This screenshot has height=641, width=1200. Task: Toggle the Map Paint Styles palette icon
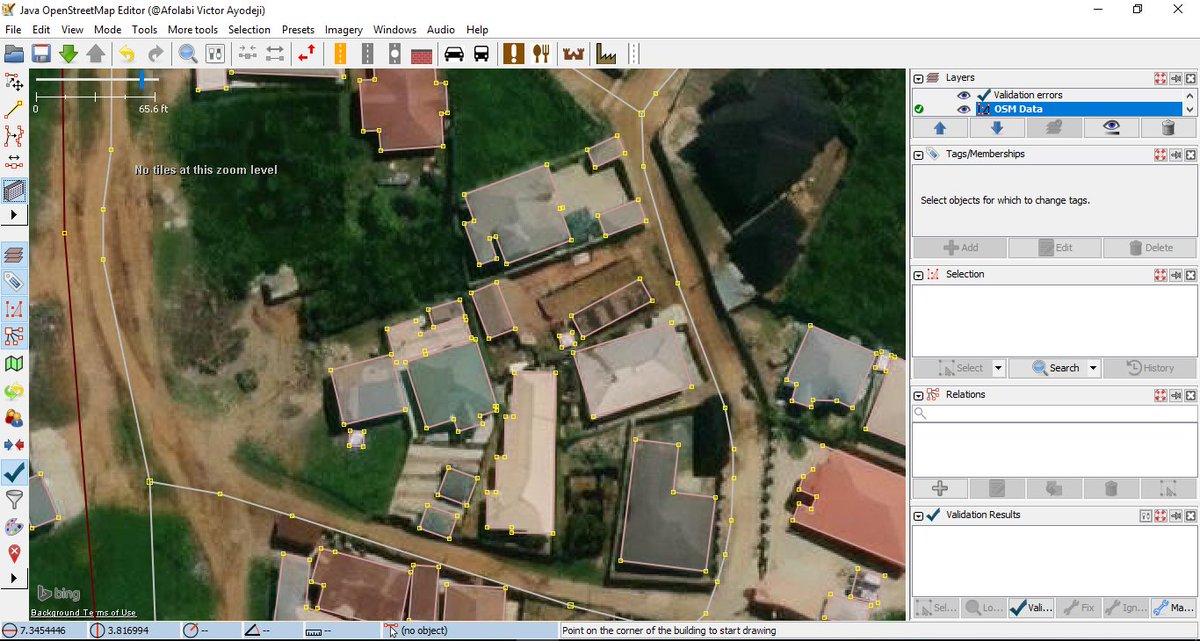[14, 525]
